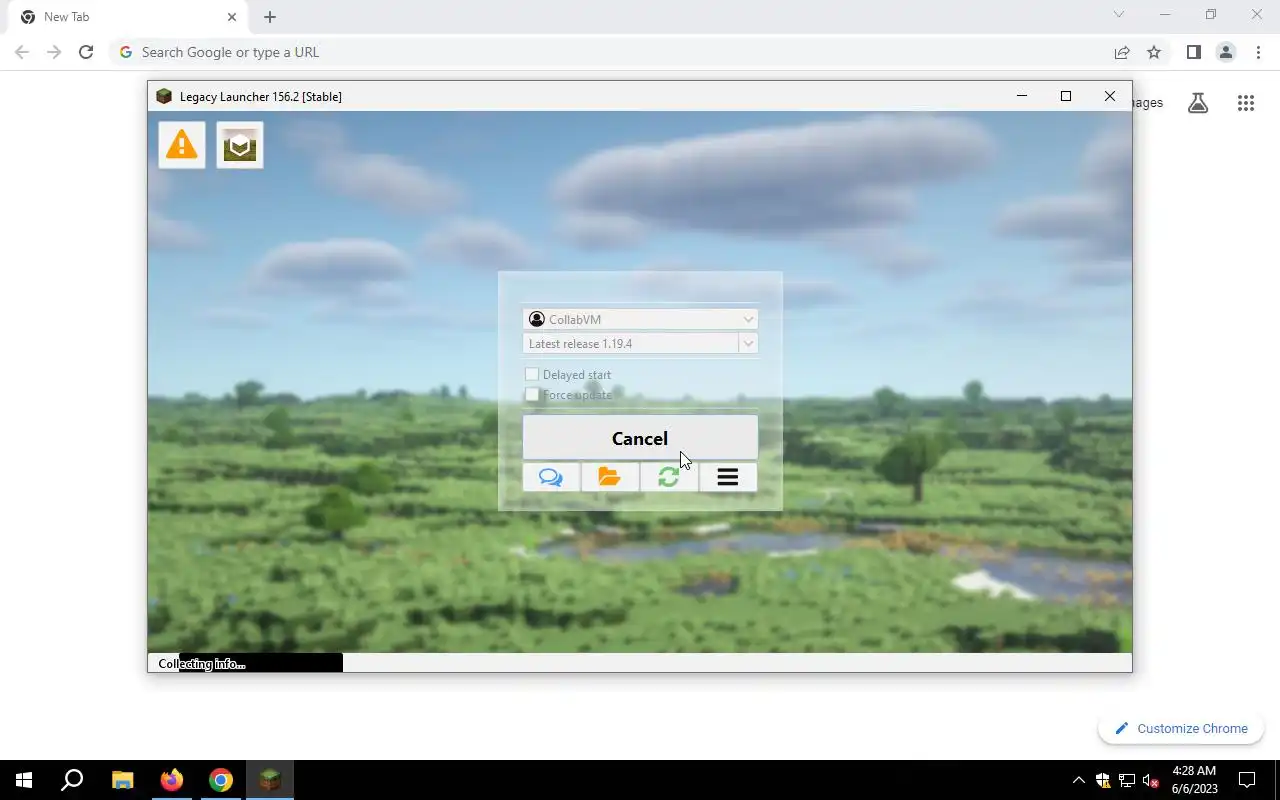Cancel the launch in progress
Viewport: 1280px width, 800px height.
coord(640,438)
